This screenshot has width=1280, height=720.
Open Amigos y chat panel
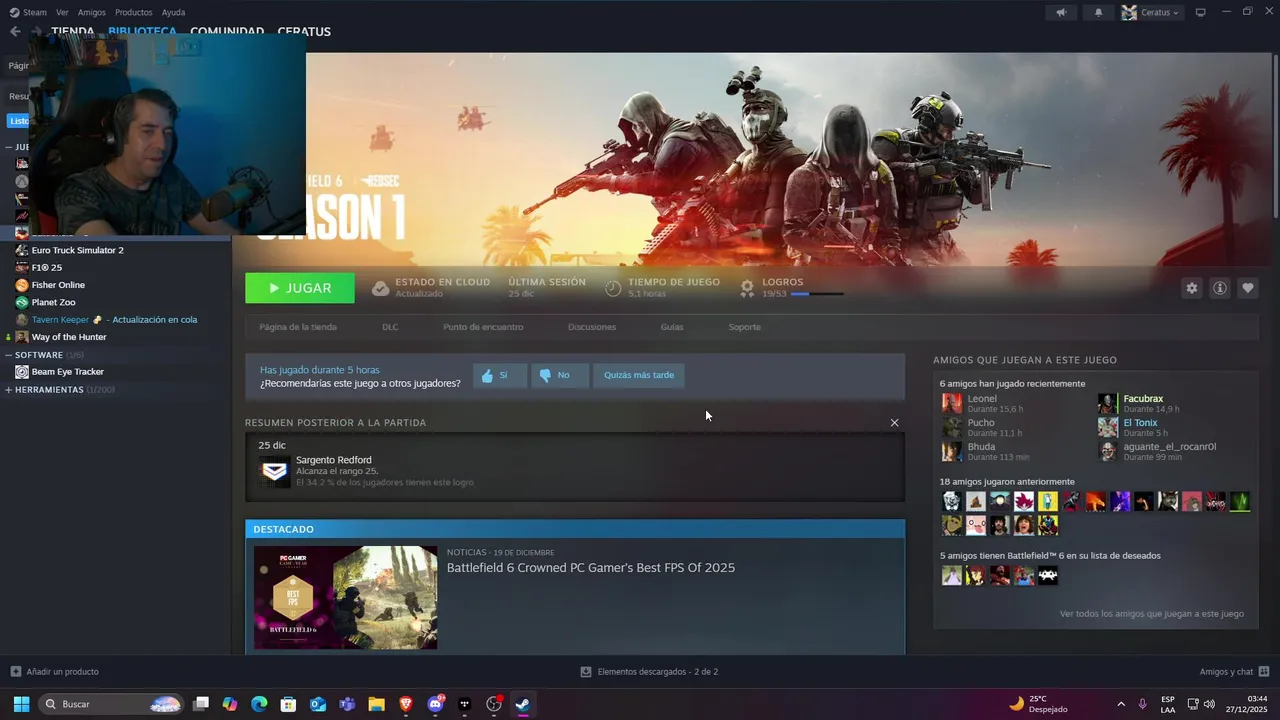(1234, 672)
